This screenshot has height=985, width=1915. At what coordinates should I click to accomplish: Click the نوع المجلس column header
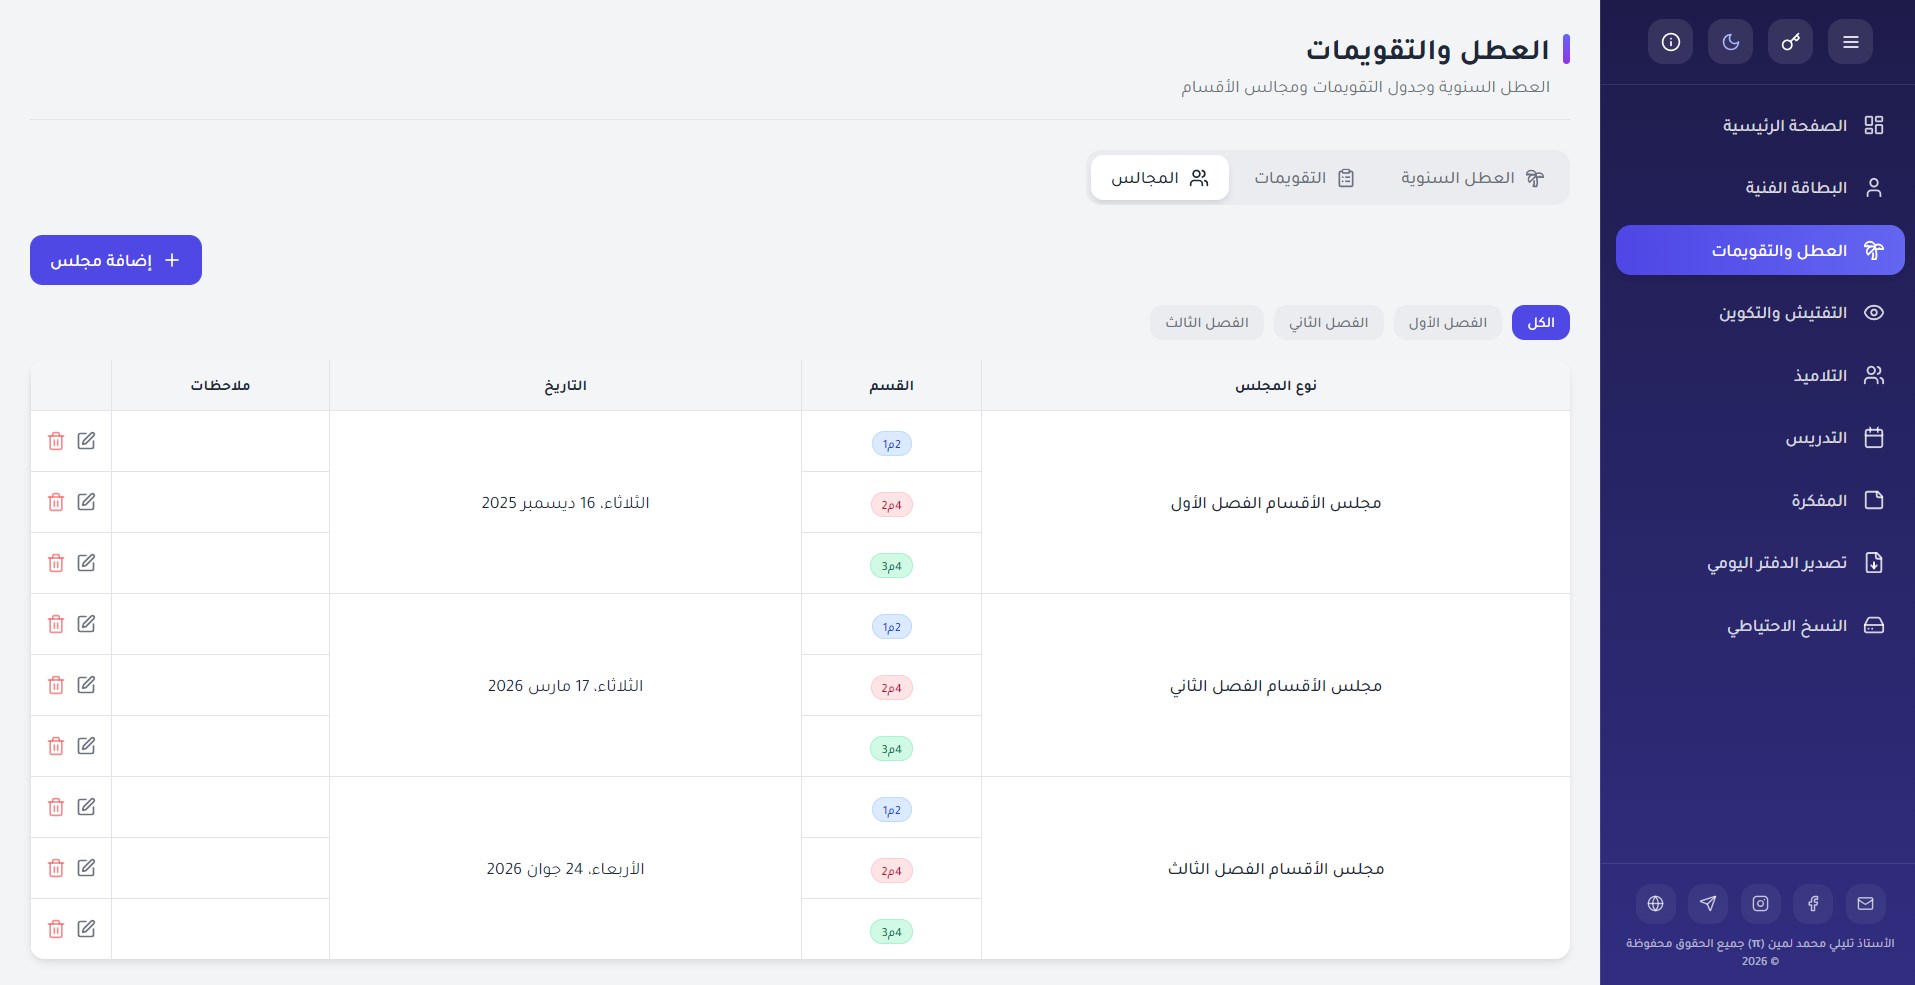click(1276, 385)
